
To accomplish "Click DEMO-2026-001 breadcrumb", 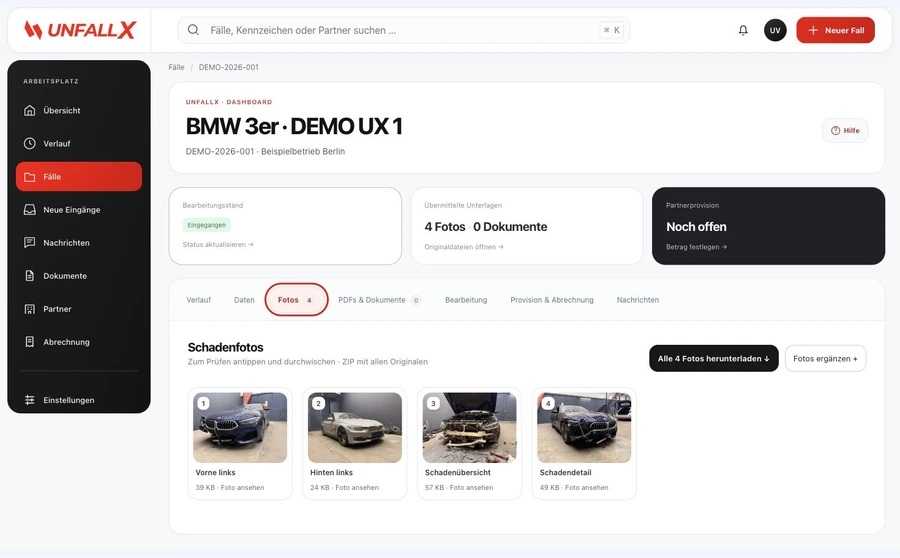I will click(x=228, y=67).
